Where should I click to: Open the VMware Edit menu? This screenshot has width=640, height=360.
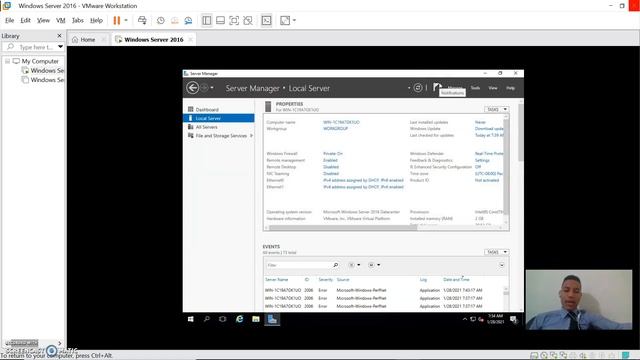pyautogui.click(x=25, y=20)
